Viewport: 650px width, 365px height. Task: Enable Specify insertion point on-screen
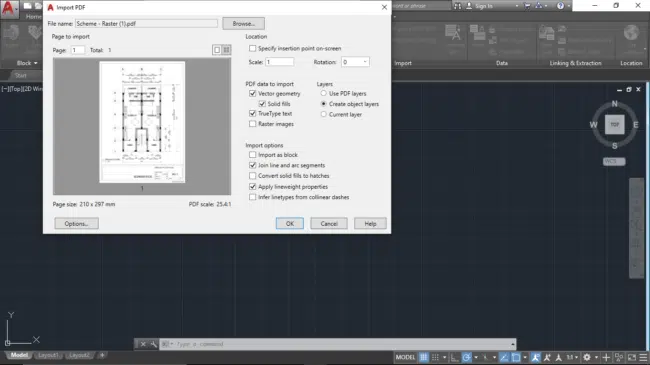[252, 49]
